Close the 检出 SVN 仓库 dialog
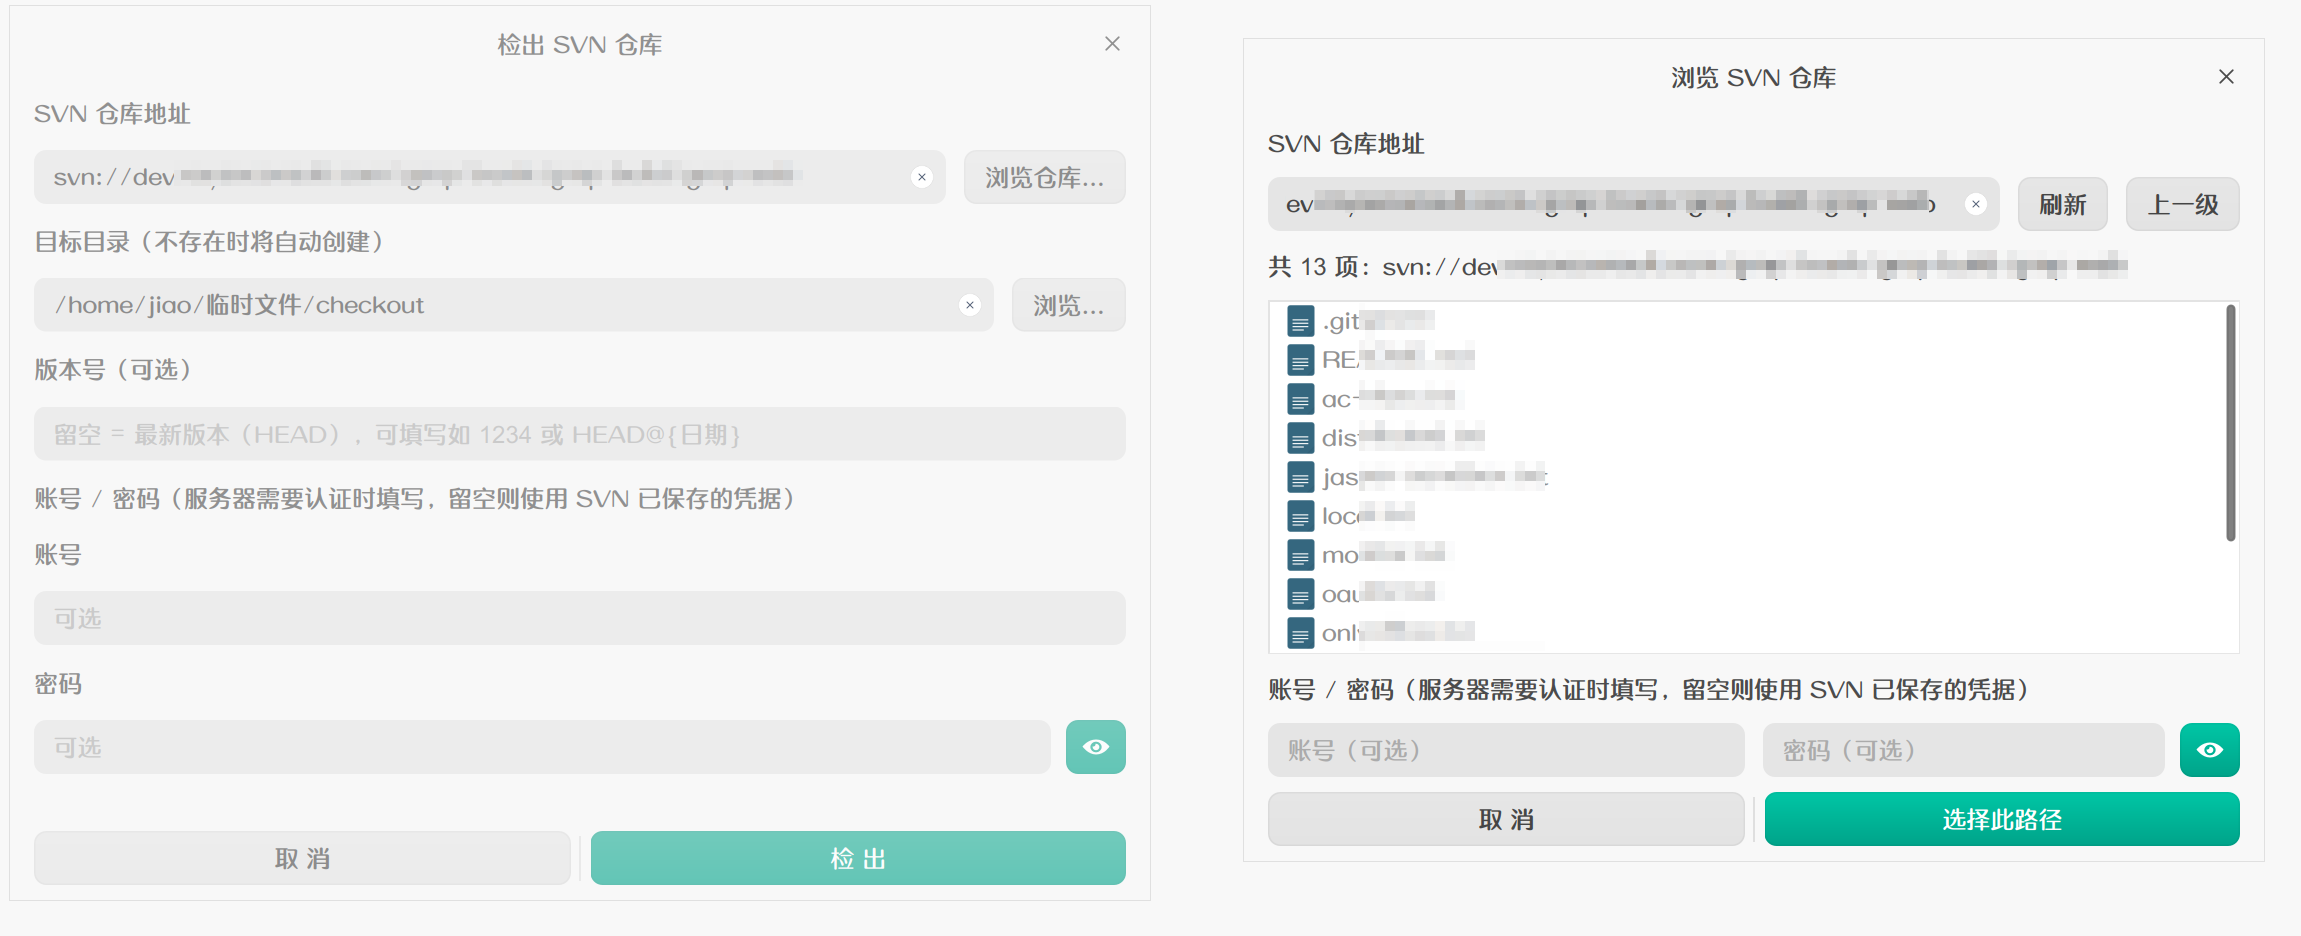Viewport: 2301px width, 936px height. (1112, 44)
